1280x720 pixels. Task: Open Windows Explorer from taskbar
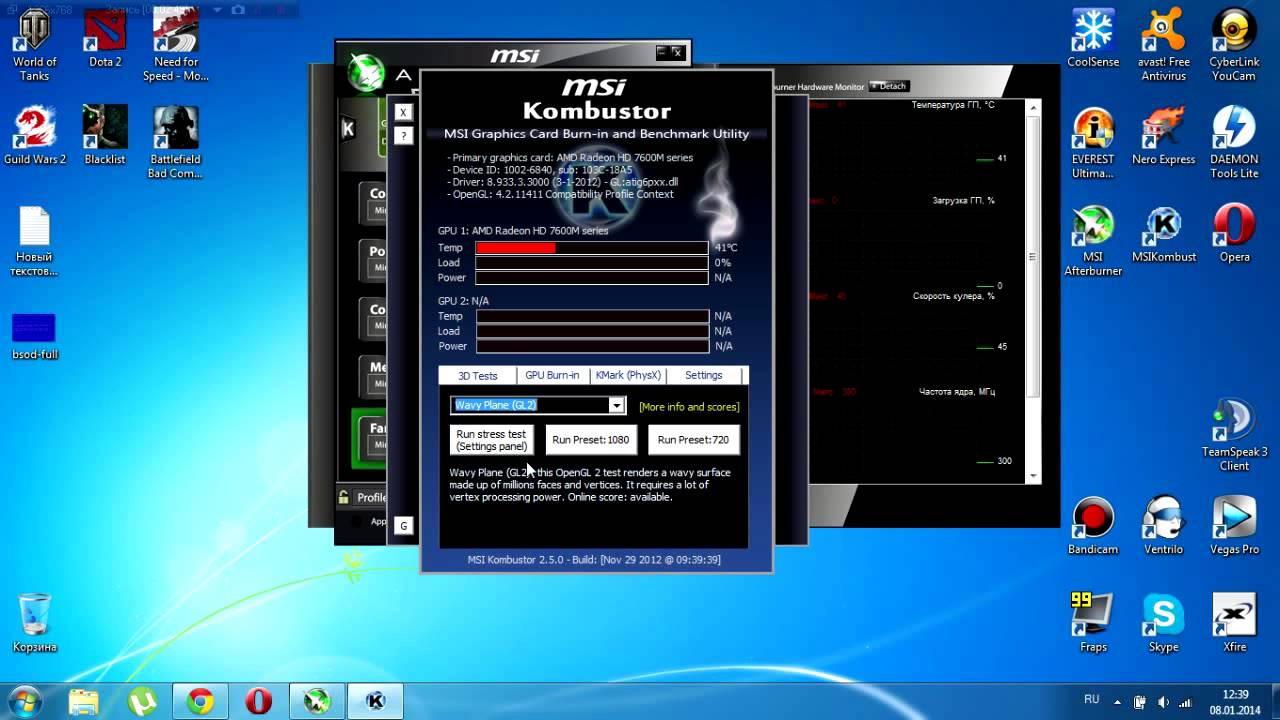click(x=84, y=701)
